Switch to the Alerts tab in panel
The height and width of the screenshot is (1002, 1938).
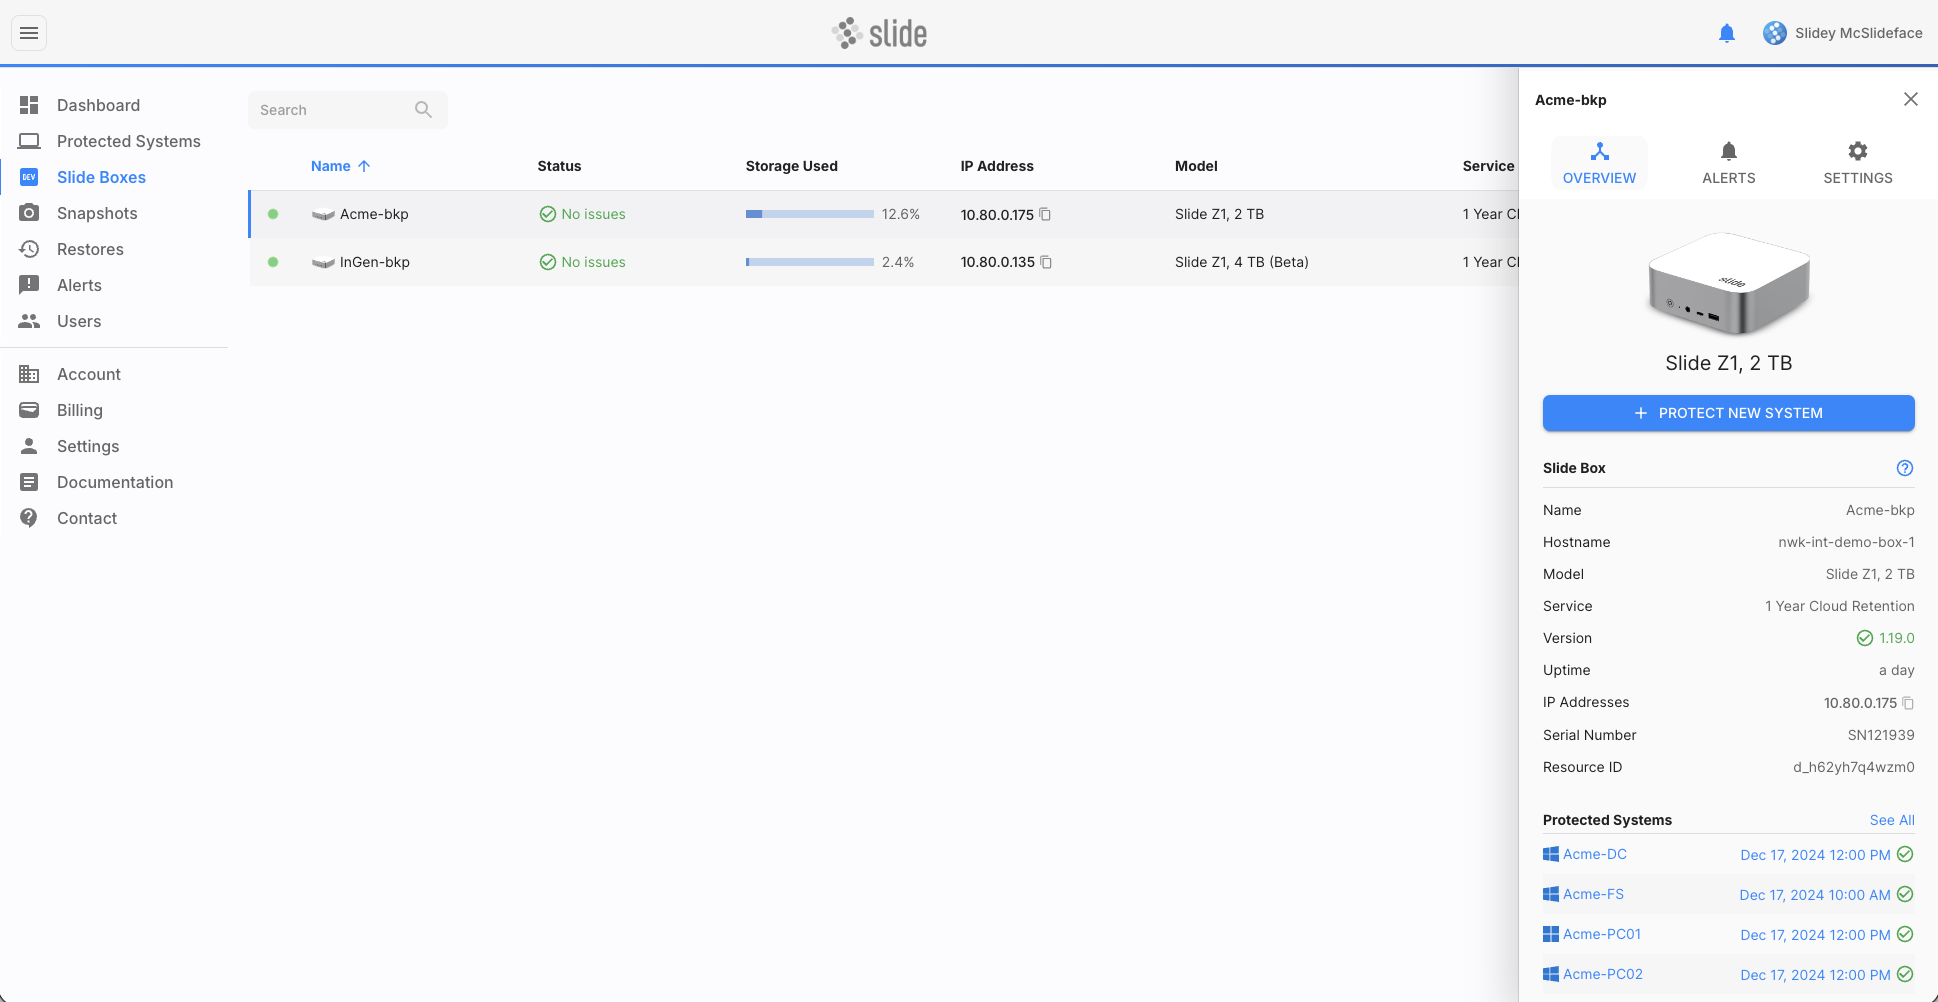point(1728,163)
